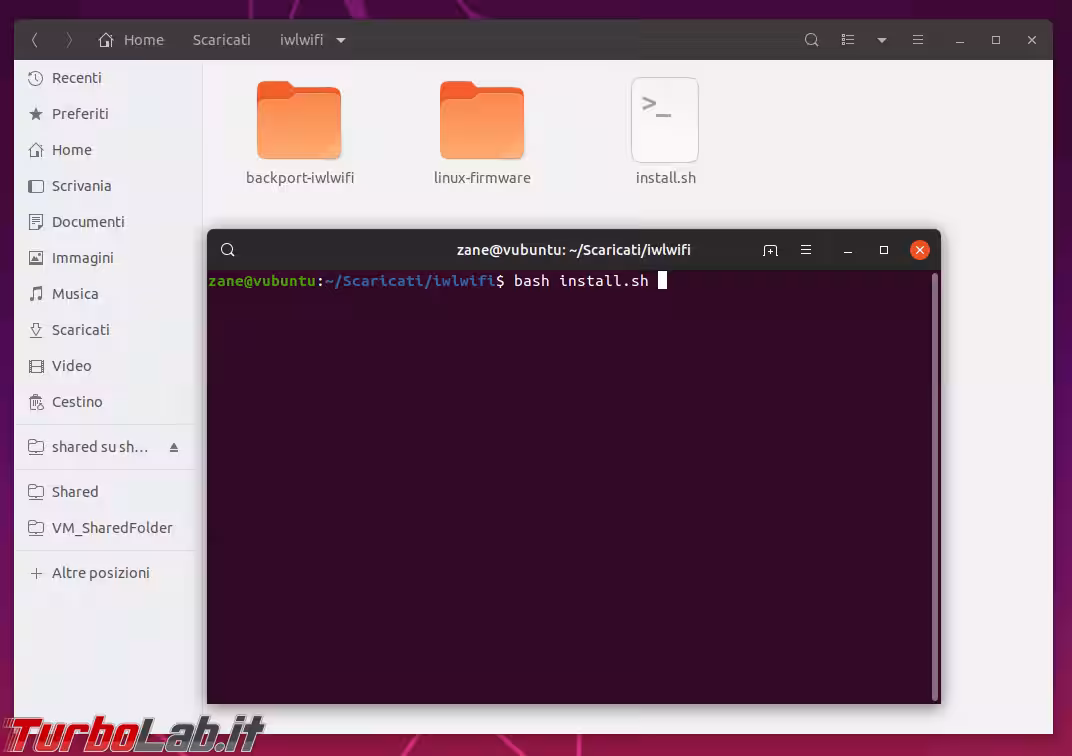Expand the iwlwifi path dropdown arrow
The width and height of the screenshot is (1072, 756).
[x=341, y=40]
